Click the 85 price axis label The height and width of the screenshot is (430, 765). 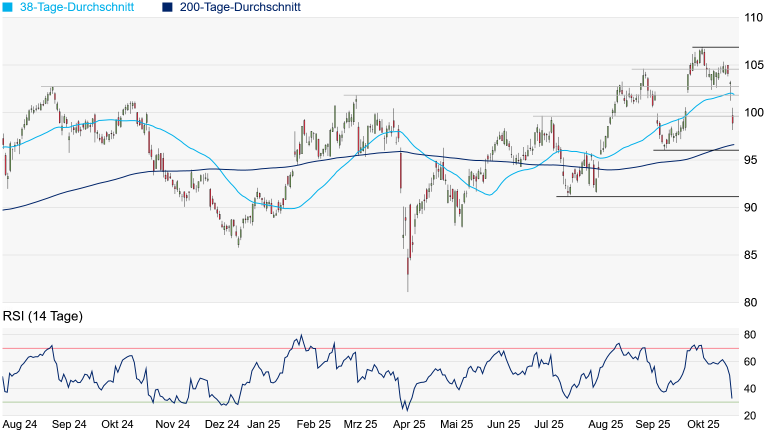(x=752, y=255)
